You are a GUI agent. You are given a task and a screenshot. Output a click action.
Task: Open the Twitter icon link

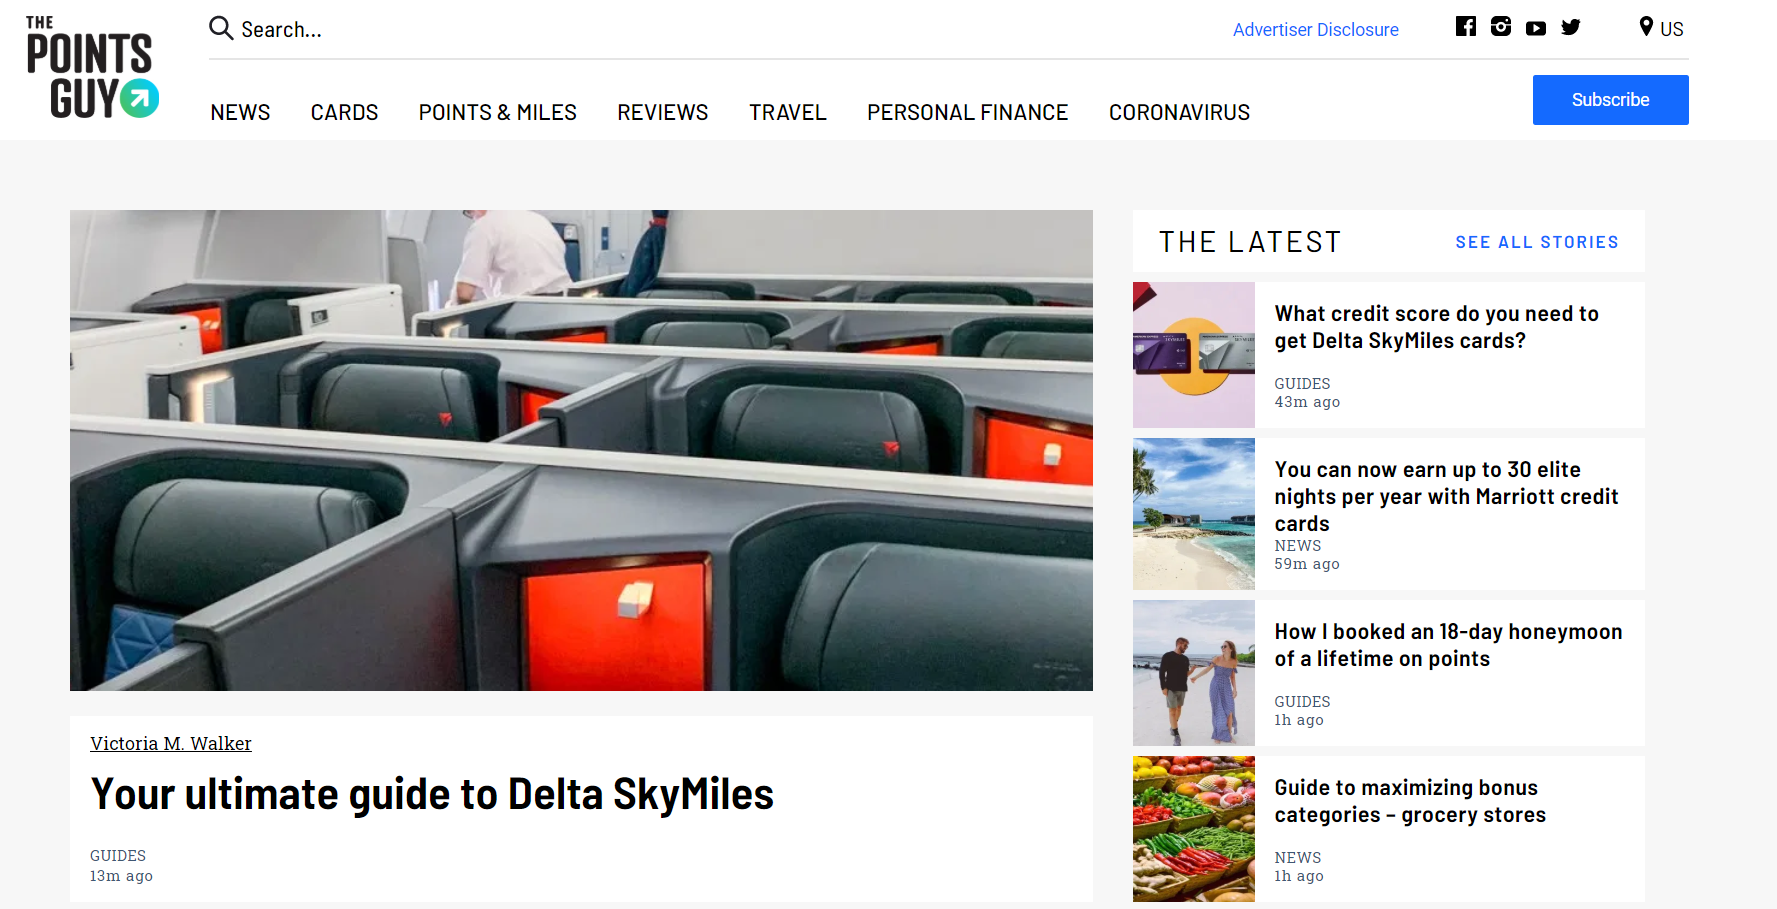1571,27
